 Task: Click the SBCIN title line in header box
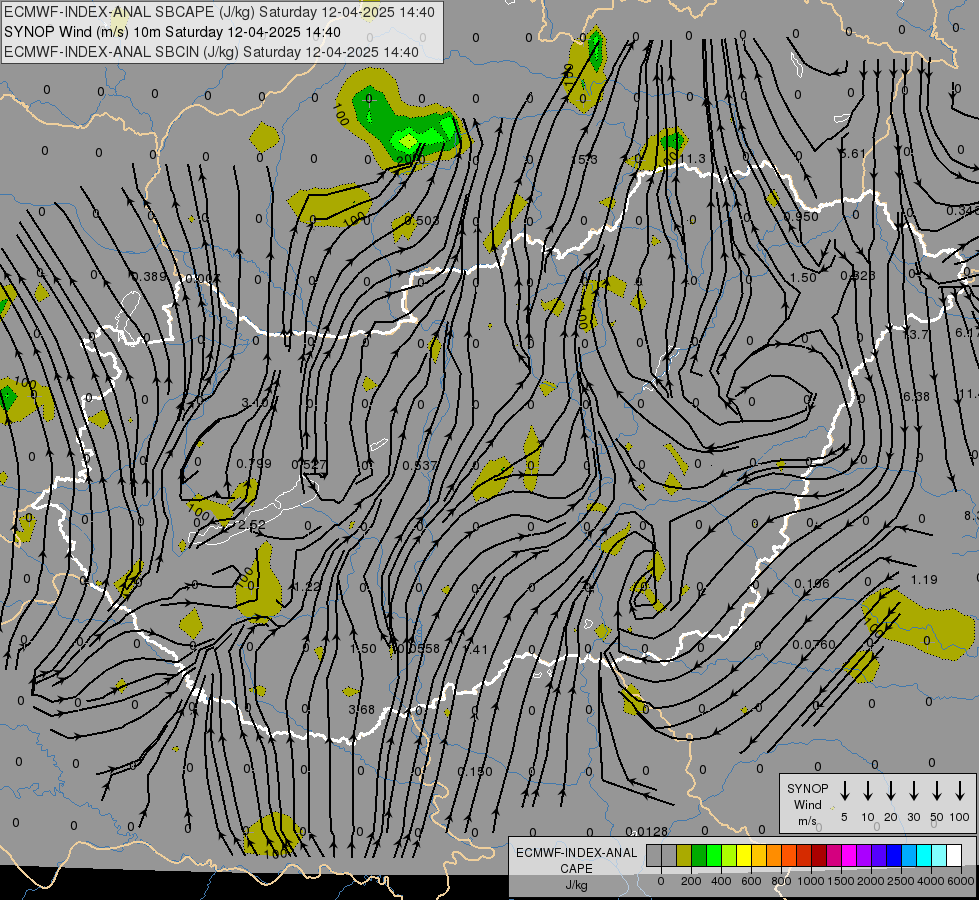(x=211, y=52)
